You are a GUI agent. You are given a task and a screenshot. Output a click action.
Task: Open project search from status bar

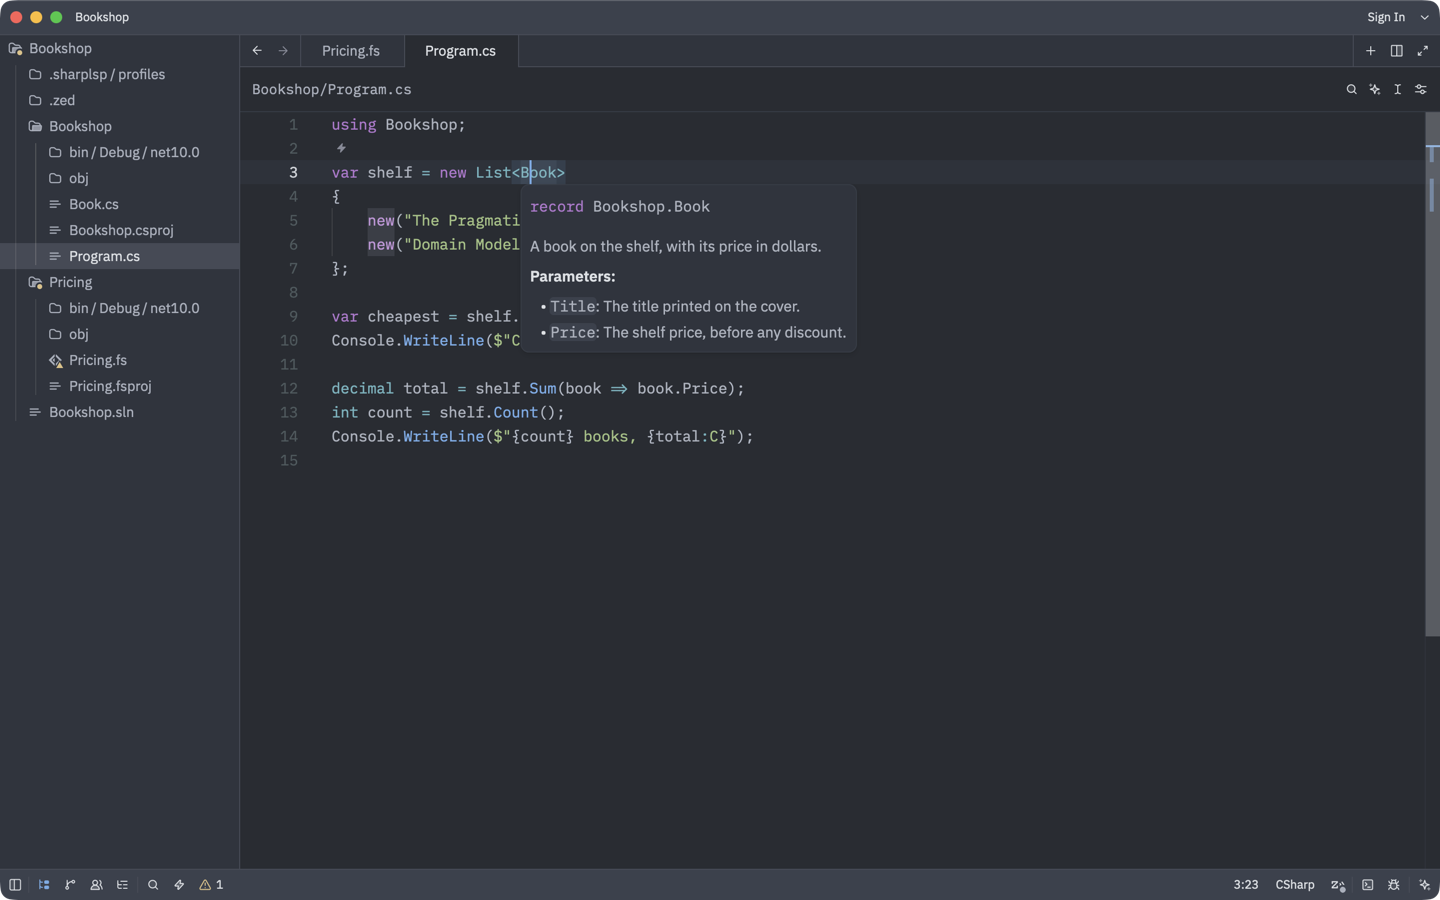tap(153, 885)
